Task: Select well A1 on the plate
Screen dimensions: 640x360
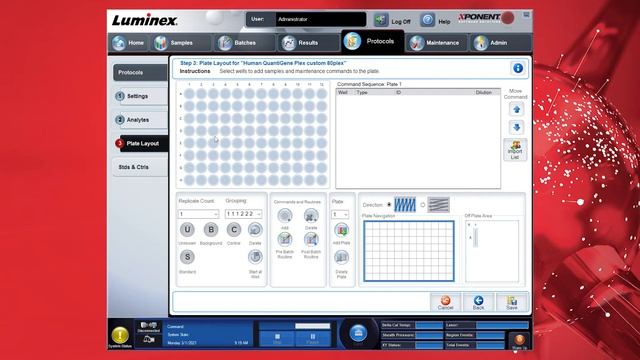Action: tap(189, 94)
